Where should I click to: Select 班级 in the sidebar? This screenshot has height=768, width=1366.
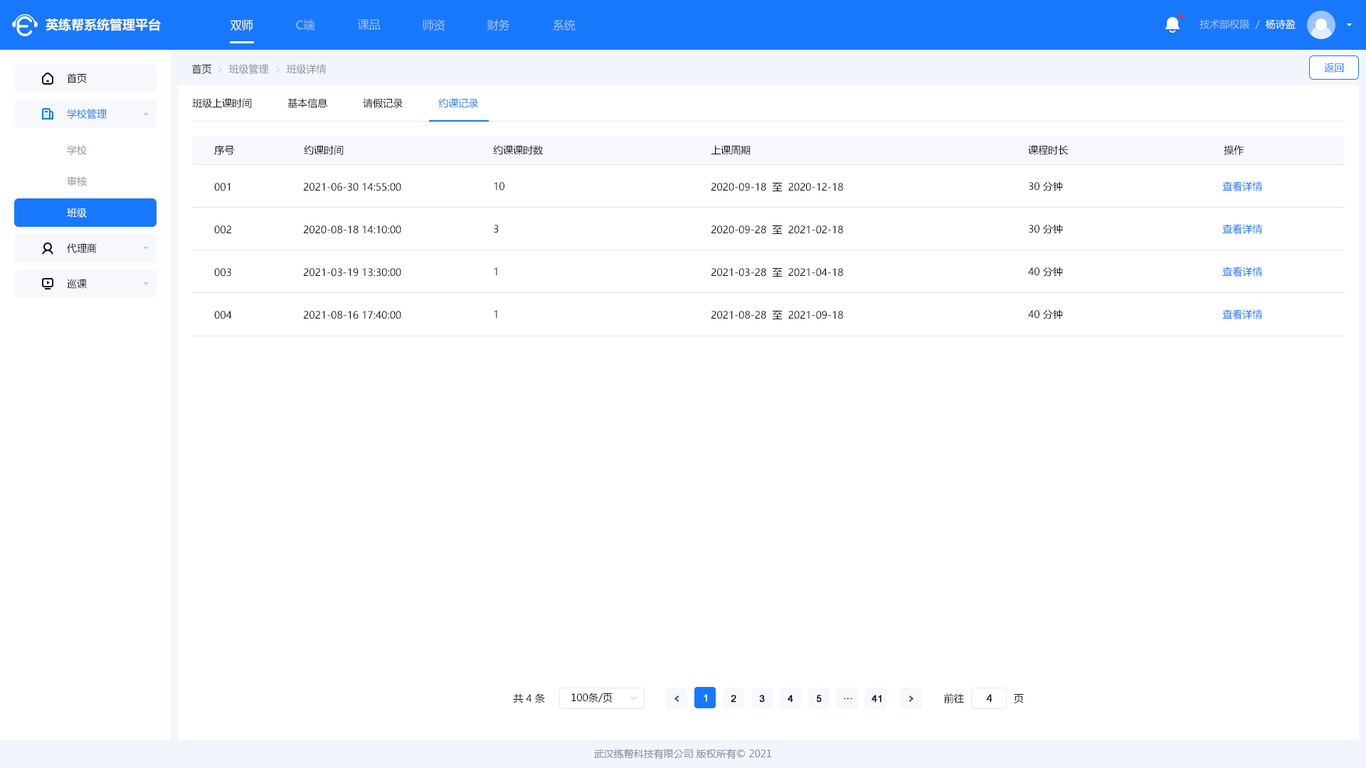pyautogui.click(x=85, y=213)
